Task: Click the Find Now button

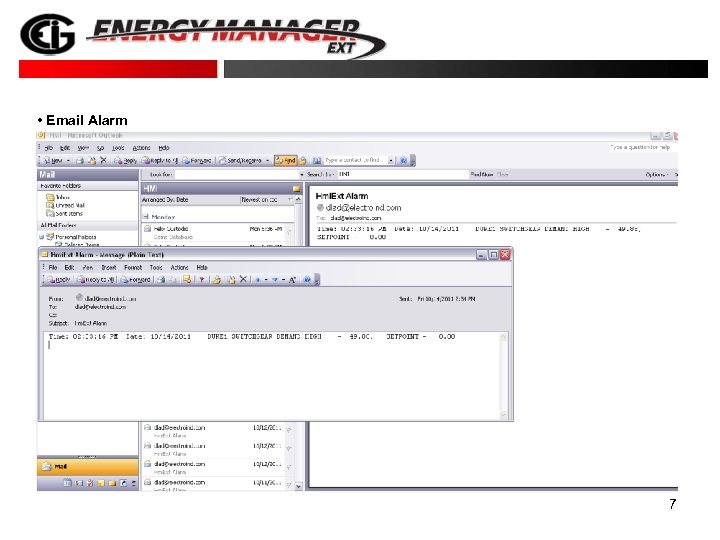Action: click(482, 174)
